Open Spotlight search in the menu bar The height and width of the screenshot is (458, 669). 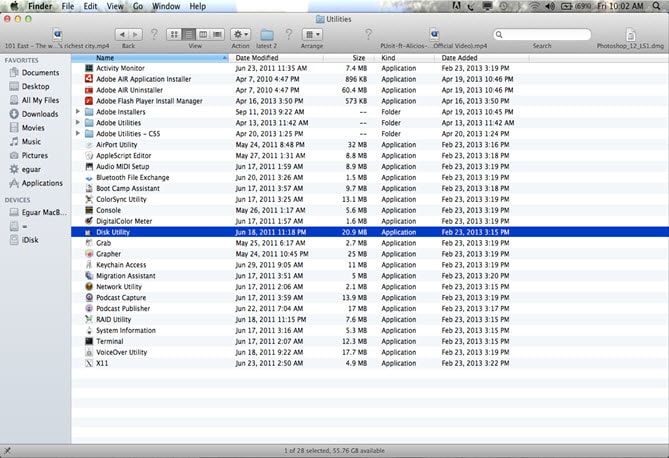click(x=656, y=6)
